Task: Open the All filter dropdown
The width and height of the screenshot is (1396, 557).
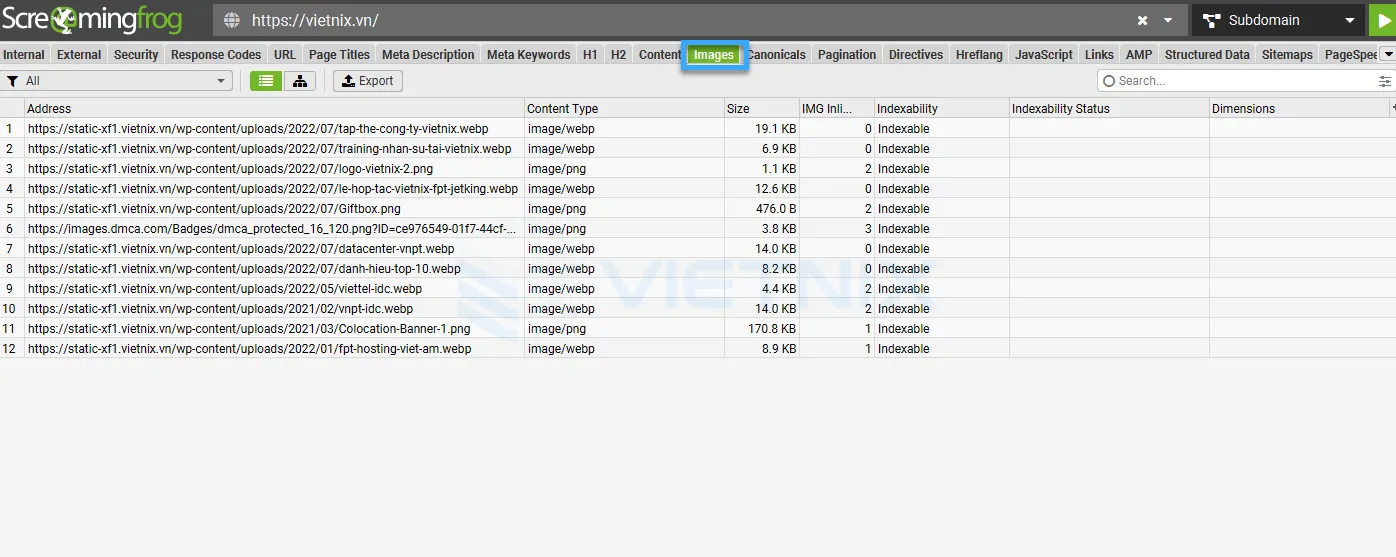Action: tap(118, 81)
